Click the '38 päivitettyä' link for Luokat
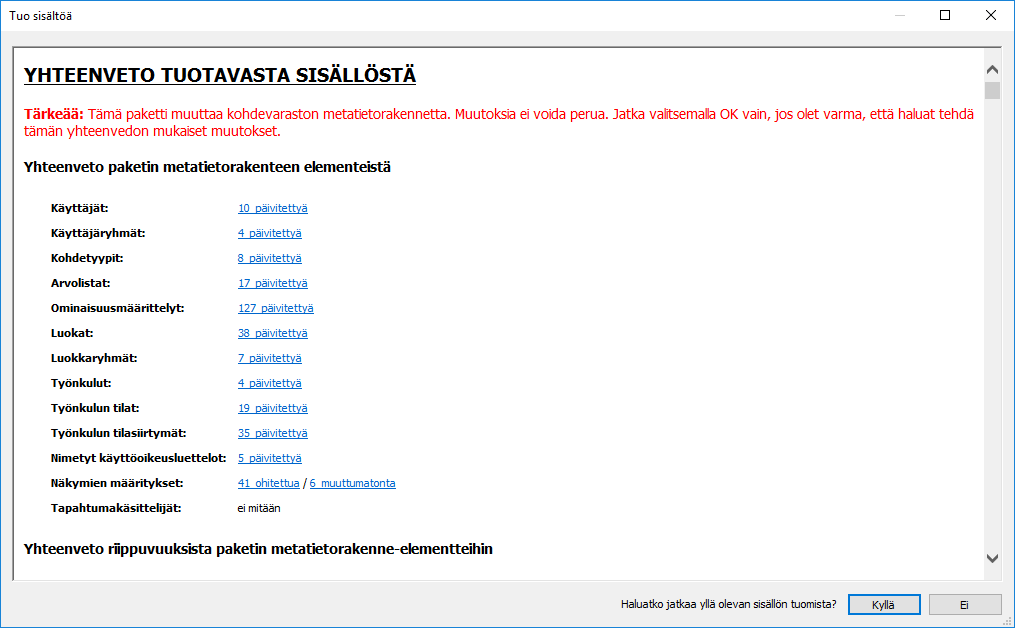Image resolution: width=1015 pixels, height=628 pixels. pyautogui.click(x=272, y=333)
